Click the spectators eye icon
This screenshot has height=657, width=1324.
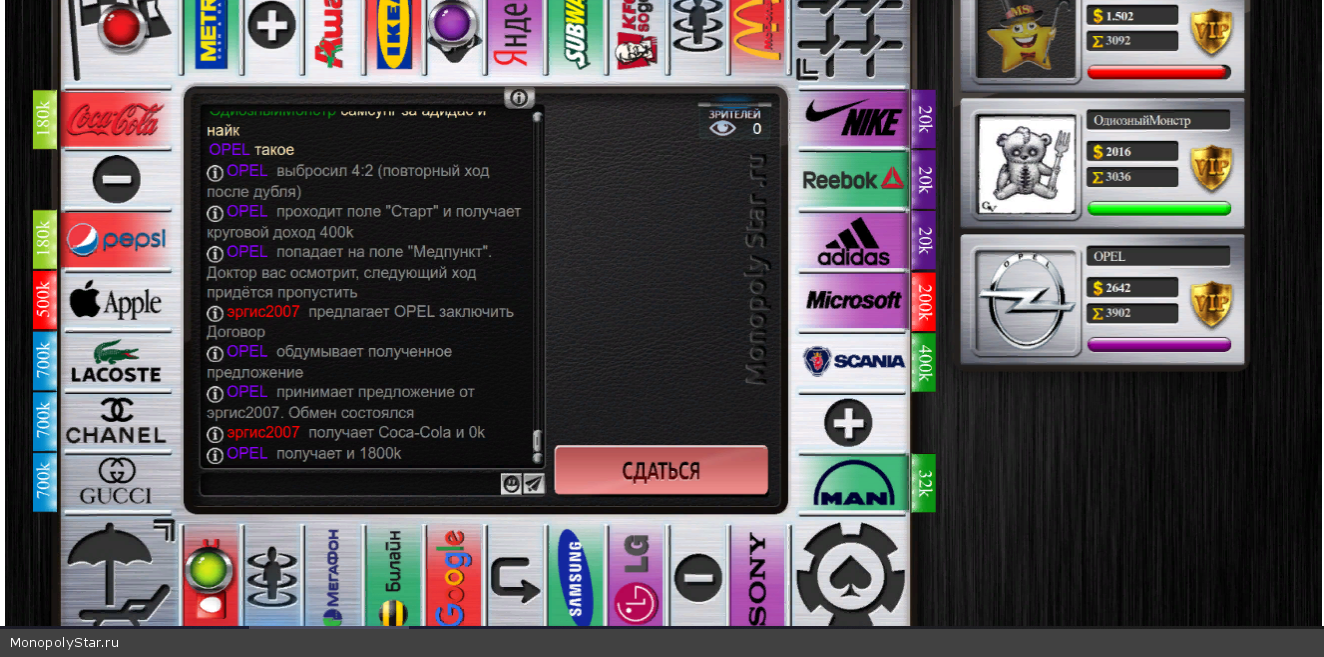point(722,129)
